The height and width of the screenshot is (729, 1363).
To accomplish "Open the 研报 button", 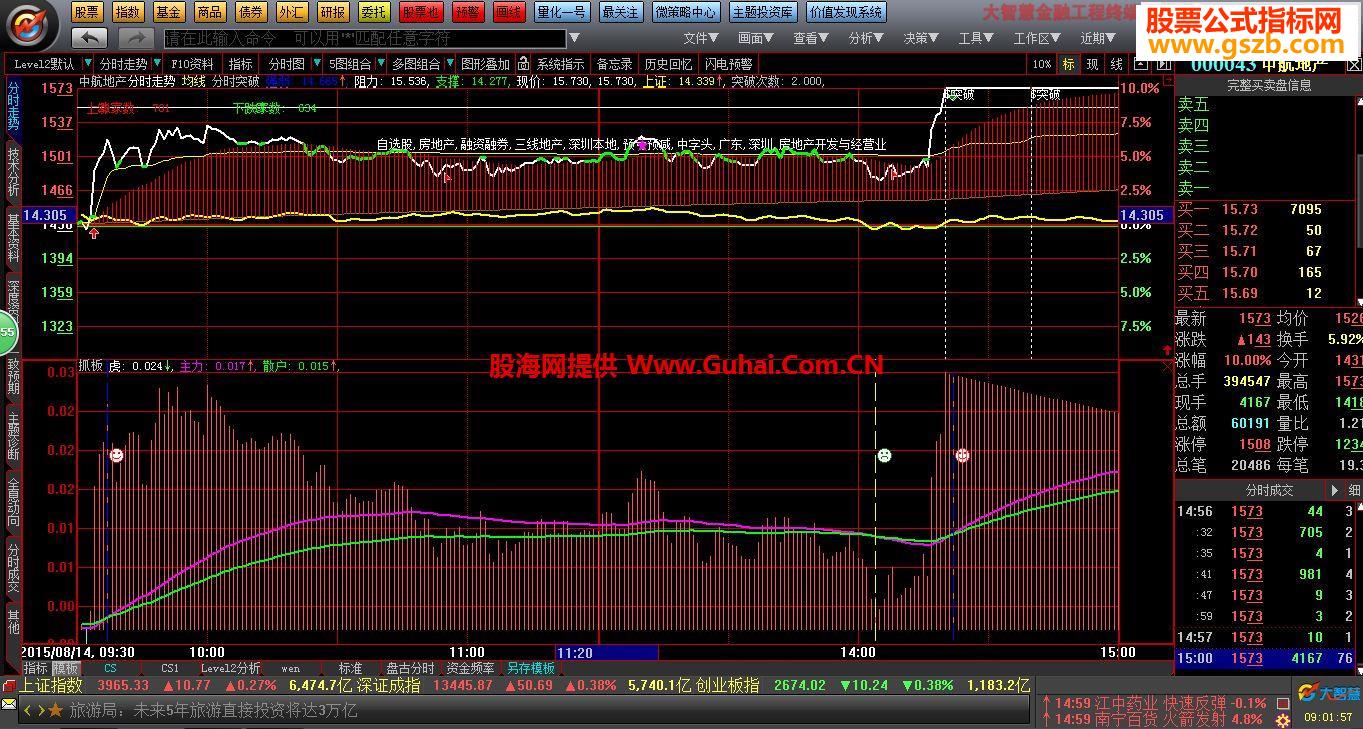I will pos(333,12).
